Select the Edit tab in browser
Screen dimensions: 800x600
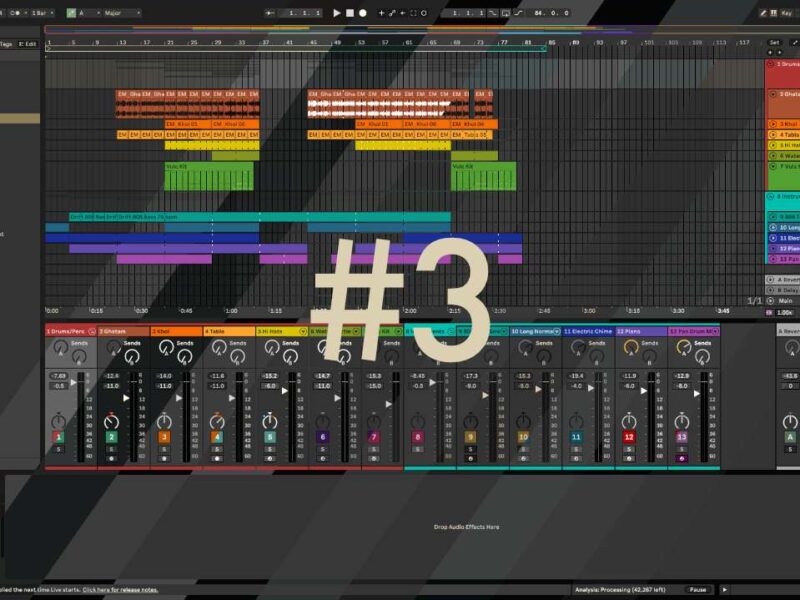click(x=28, y=44)
